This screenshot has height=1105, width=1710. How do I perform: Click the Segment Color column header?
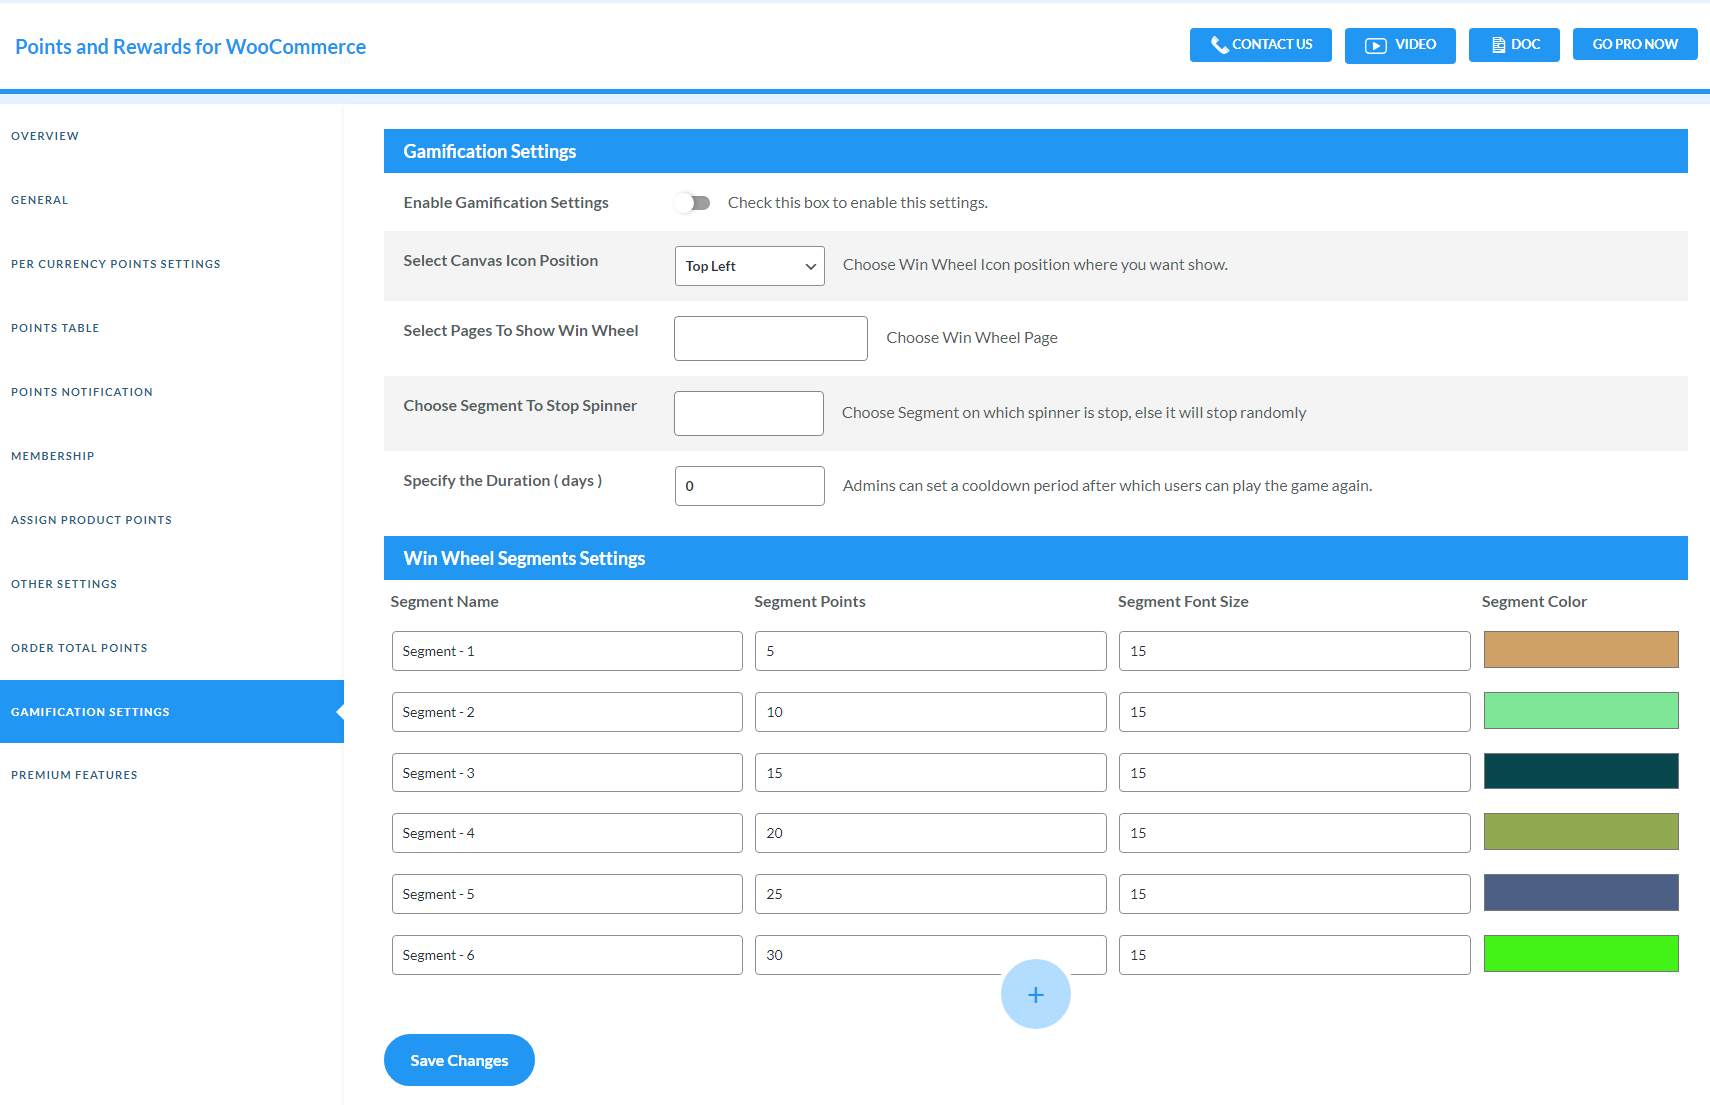point(1534,602)
